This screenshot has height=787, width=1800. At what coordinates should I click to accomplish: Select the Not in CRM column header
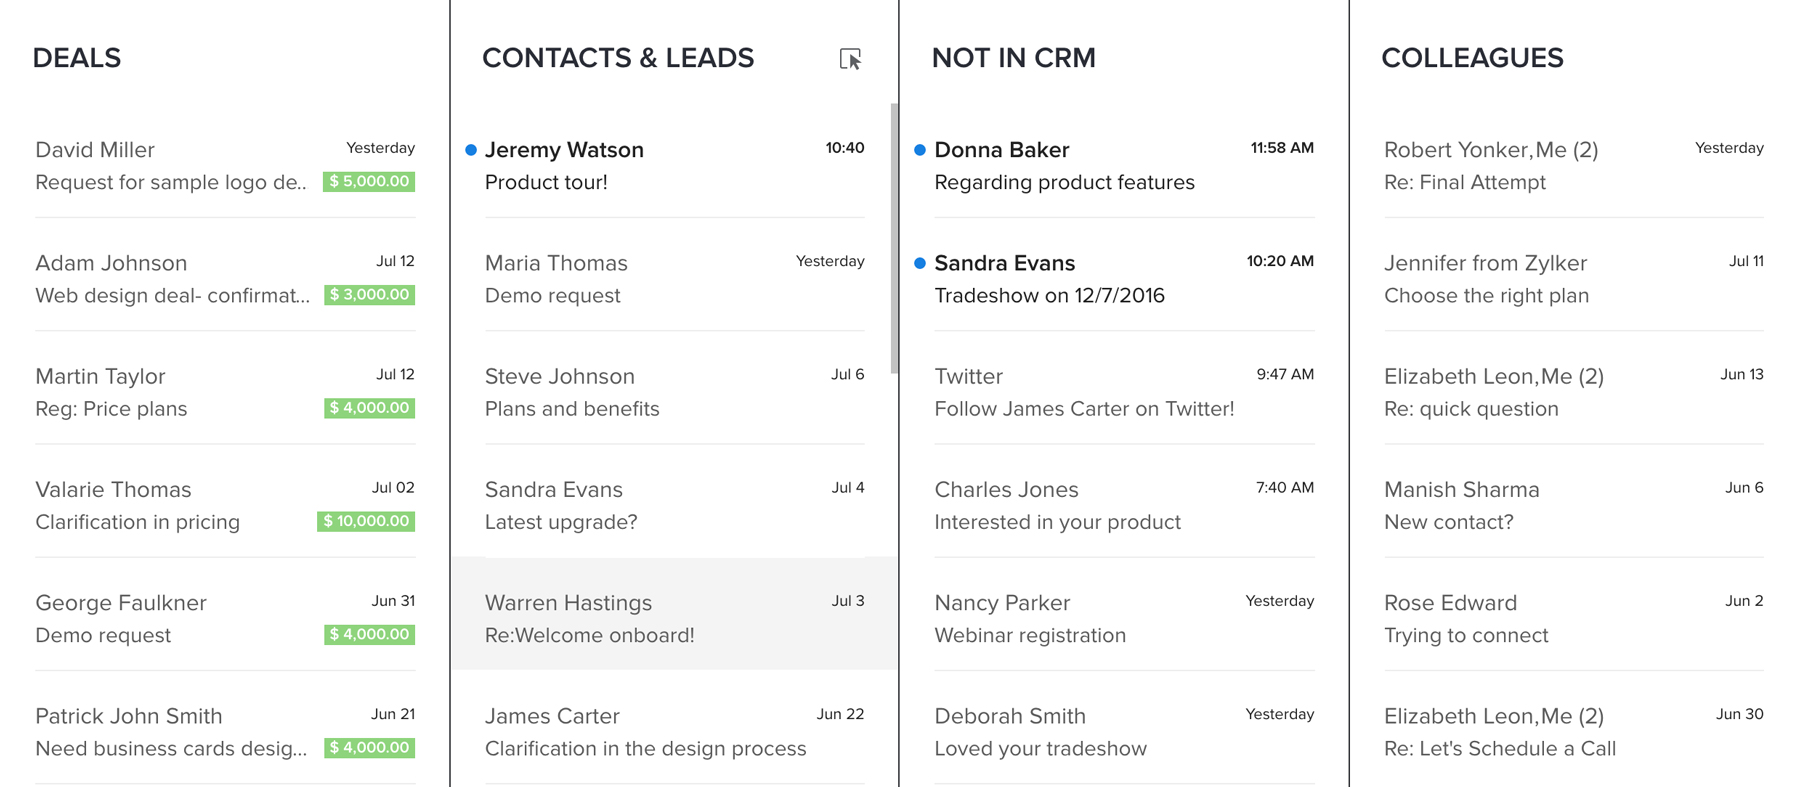[1013, 58]
